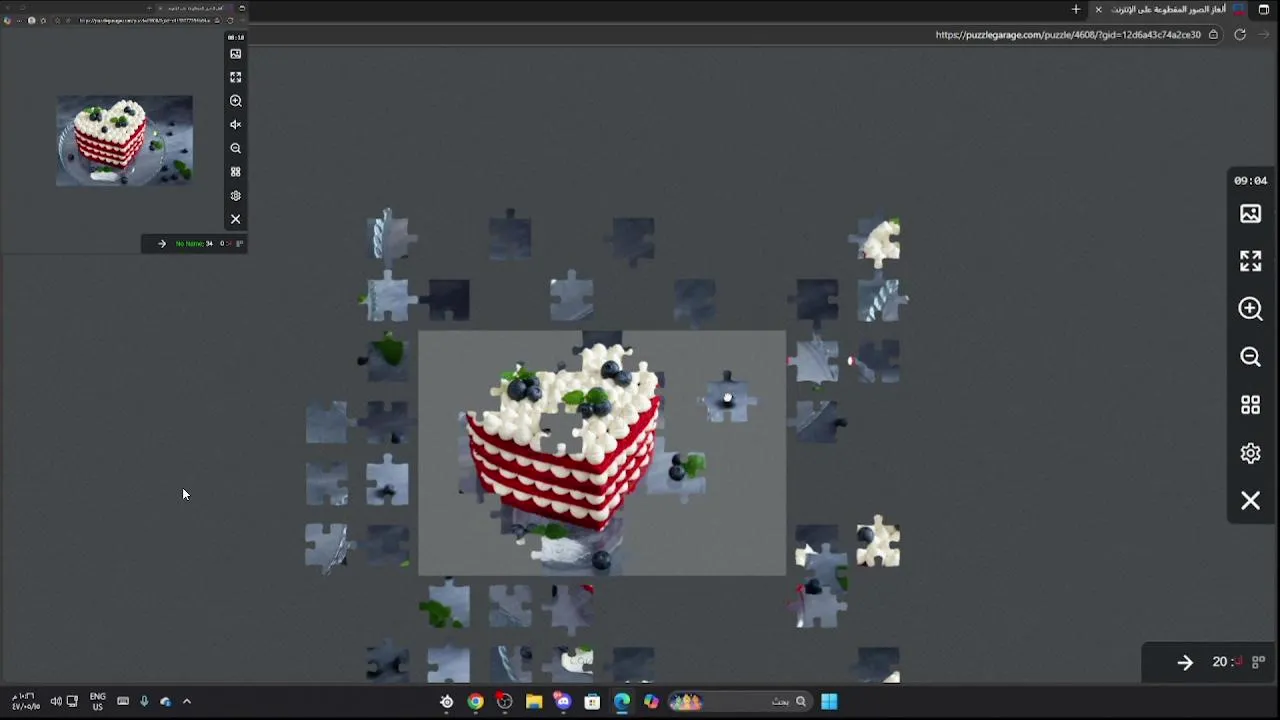
Task: Click settings gear in small window toolbar
Action: (236, 196)
